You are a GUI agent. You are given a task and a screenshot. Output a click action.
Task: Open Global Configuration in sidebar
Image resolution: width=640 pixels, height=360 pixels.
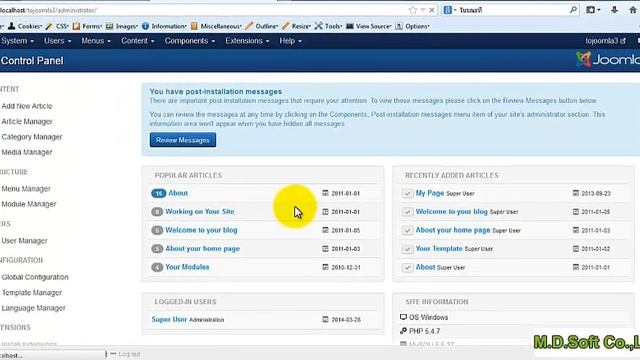(35, 277)
